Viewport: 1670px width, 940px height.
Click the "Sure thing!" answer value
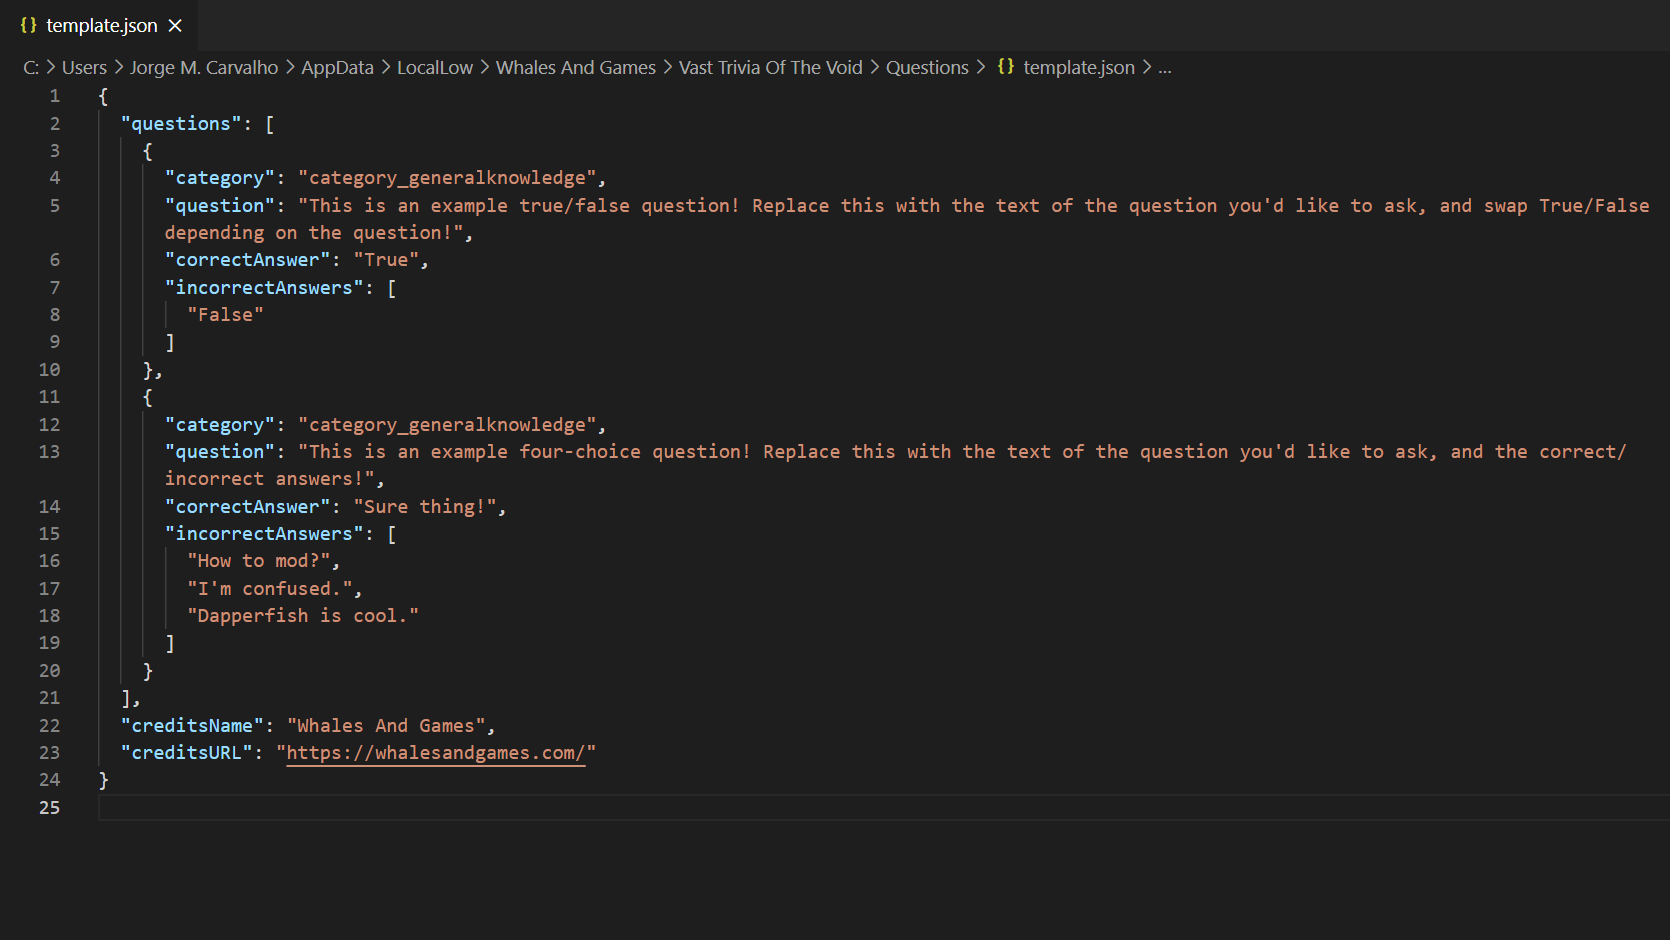click(425, 507)
